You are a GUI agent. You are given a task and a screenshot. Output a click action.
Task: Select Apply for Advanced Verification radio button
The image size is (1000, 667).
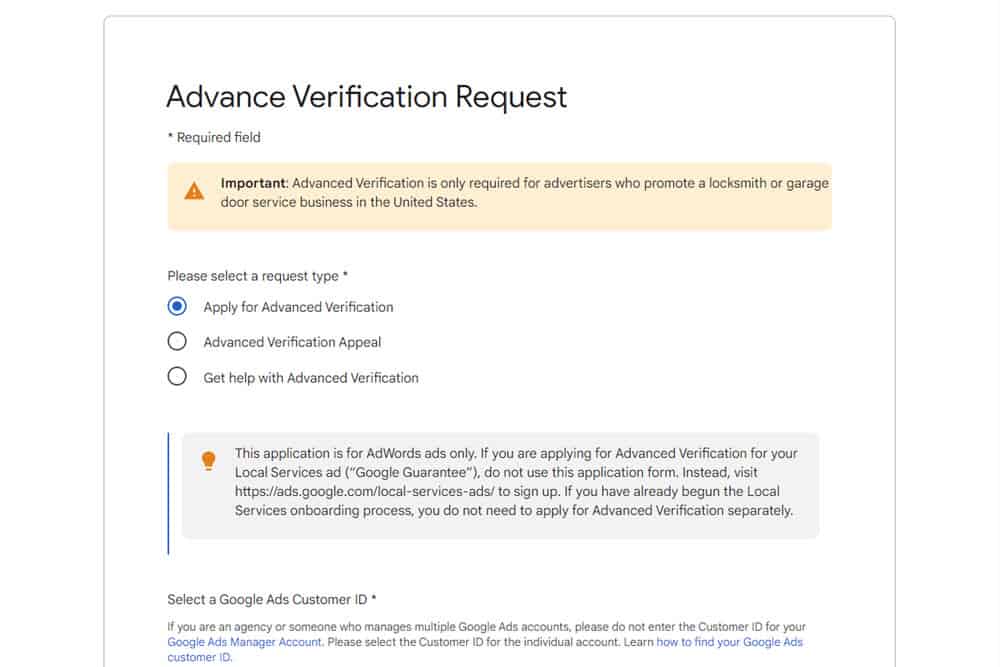(177, 307)
